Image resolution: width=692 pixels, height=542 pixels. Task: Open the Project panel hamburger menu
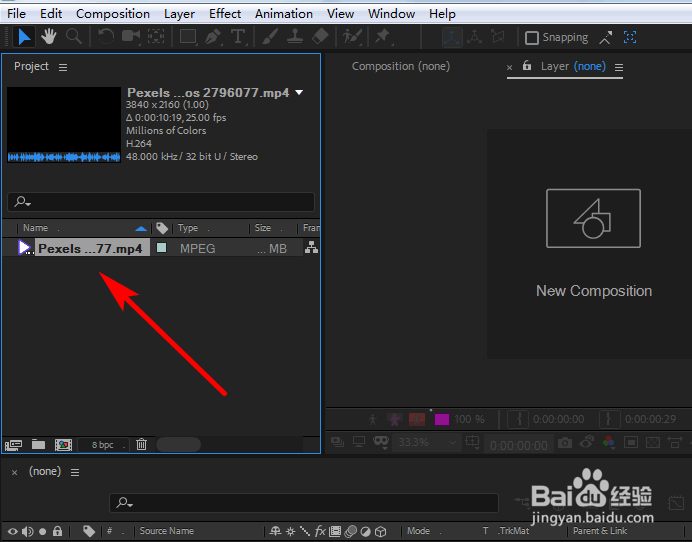63,68
